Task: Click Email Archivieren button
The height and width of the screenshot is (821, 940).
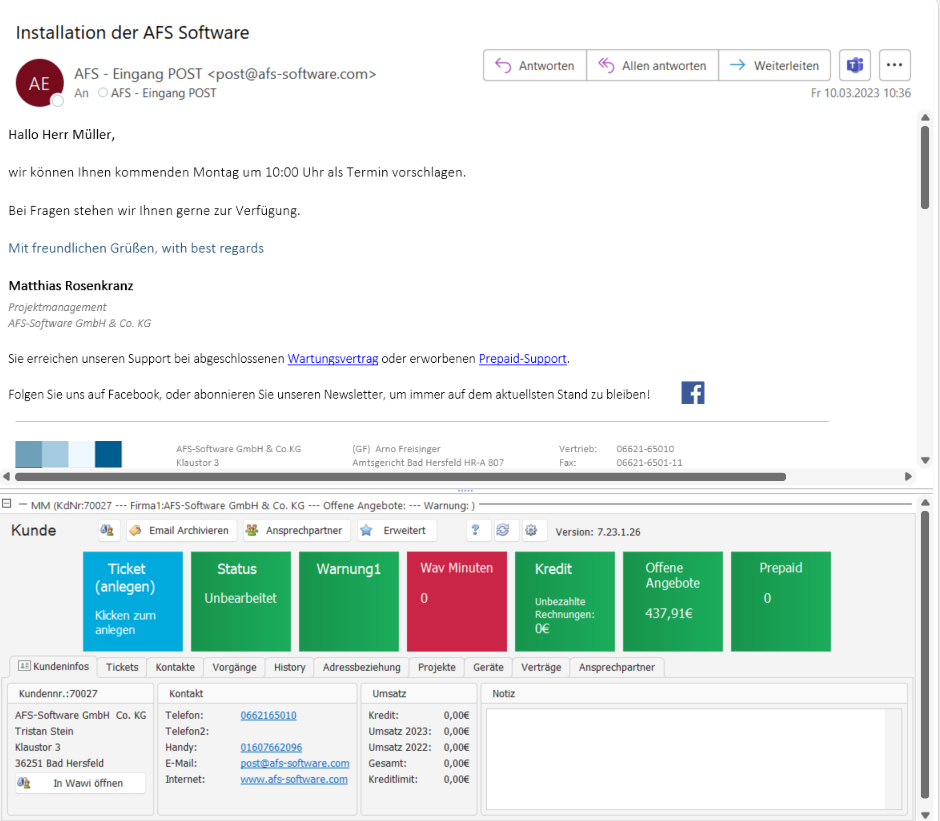Action: point(181,530)
